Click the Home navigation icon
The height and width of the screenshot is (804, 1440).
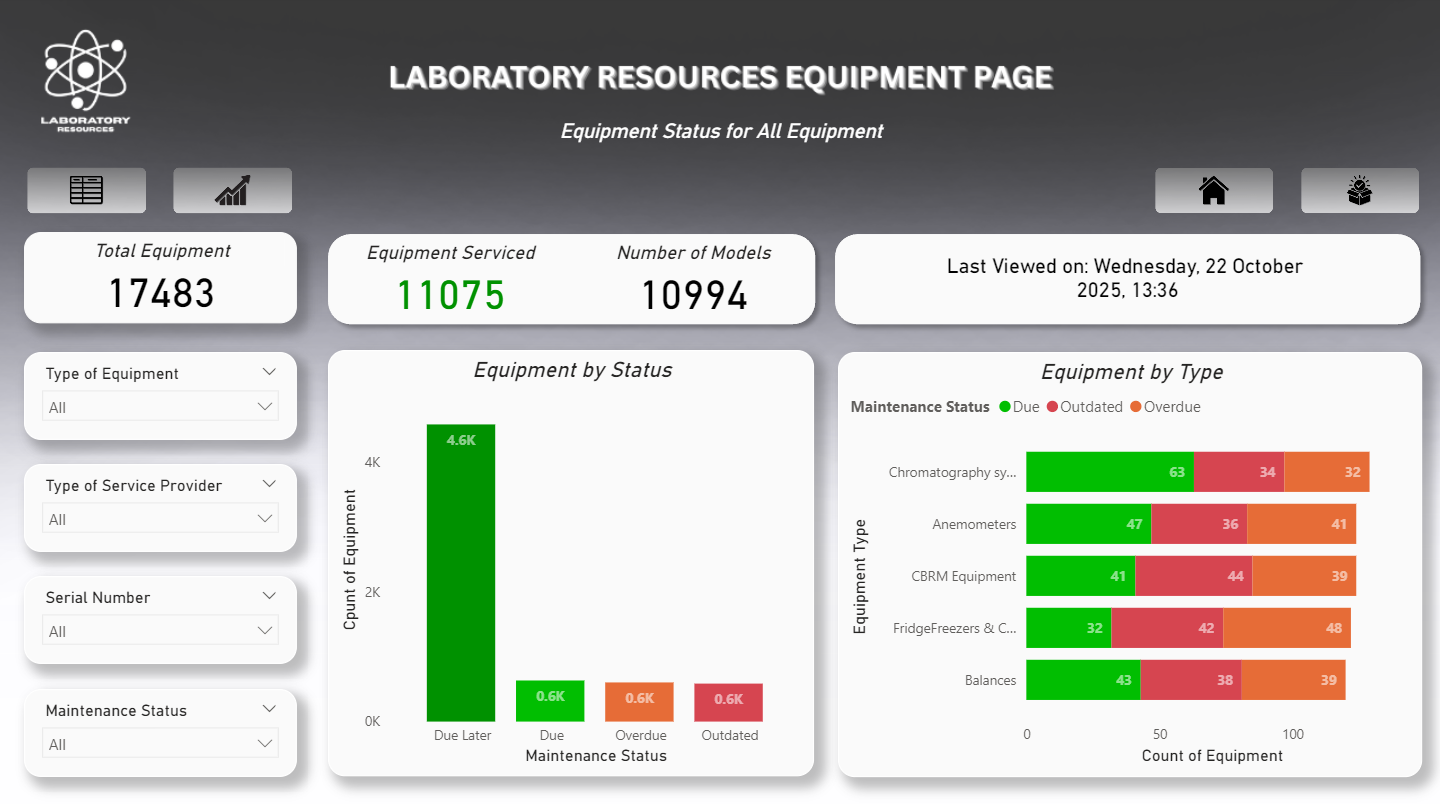click(x=1214, y=190)
